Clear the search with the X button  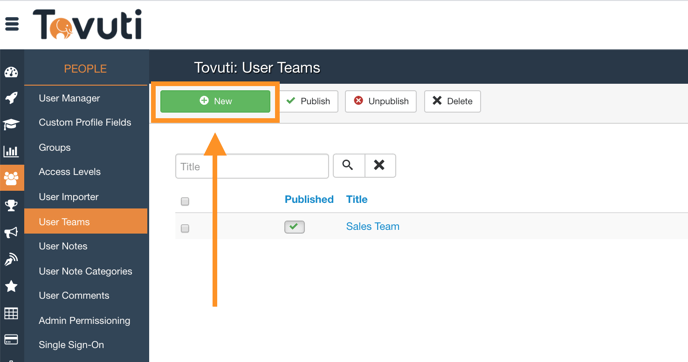(380, 165)
